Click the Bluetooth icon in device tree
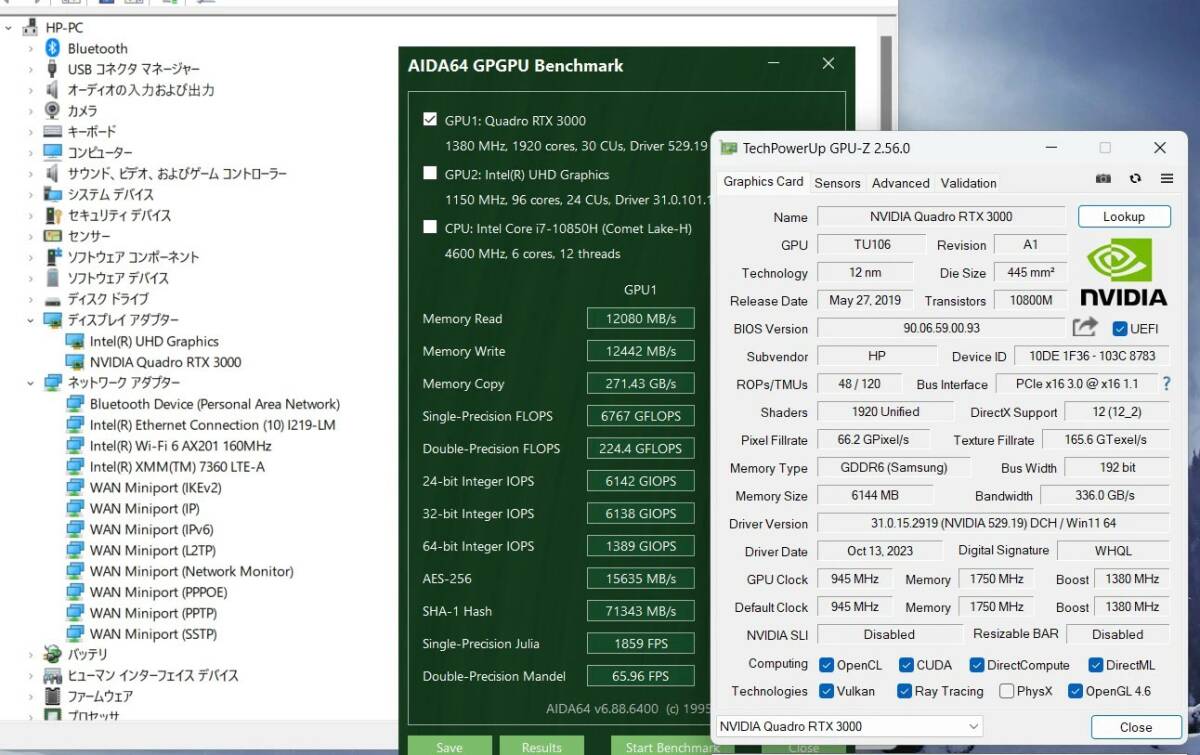This screenshot has width=1200, height=755. (x=53, y=48)
